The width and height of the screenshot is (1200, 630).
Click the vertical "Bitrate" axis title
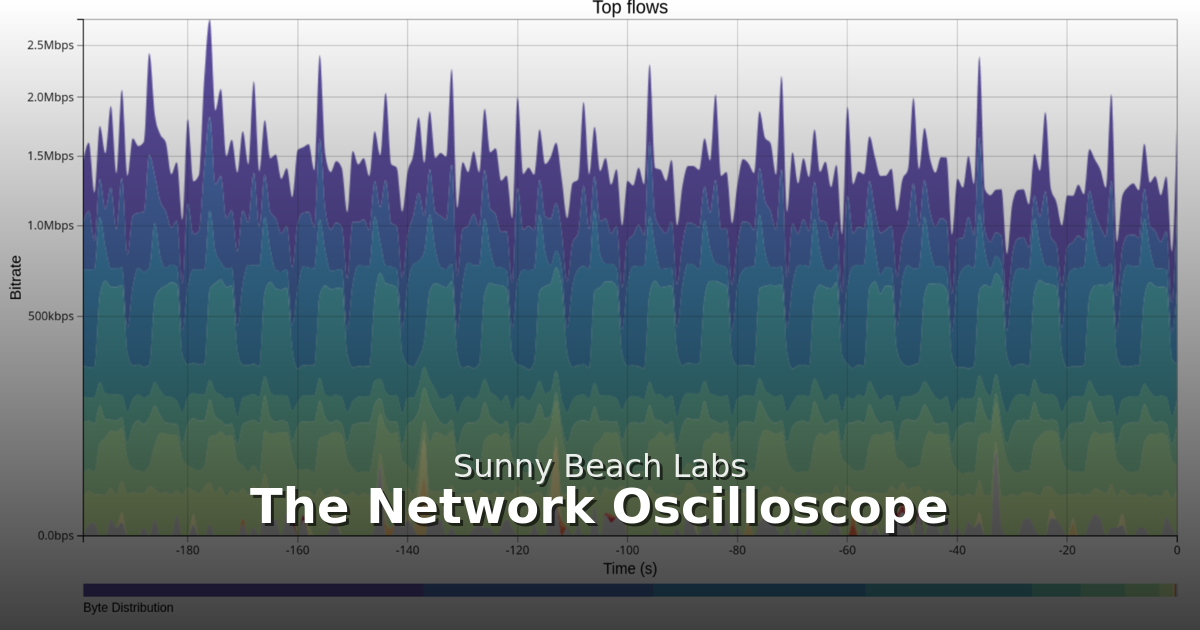click(15, 277)
